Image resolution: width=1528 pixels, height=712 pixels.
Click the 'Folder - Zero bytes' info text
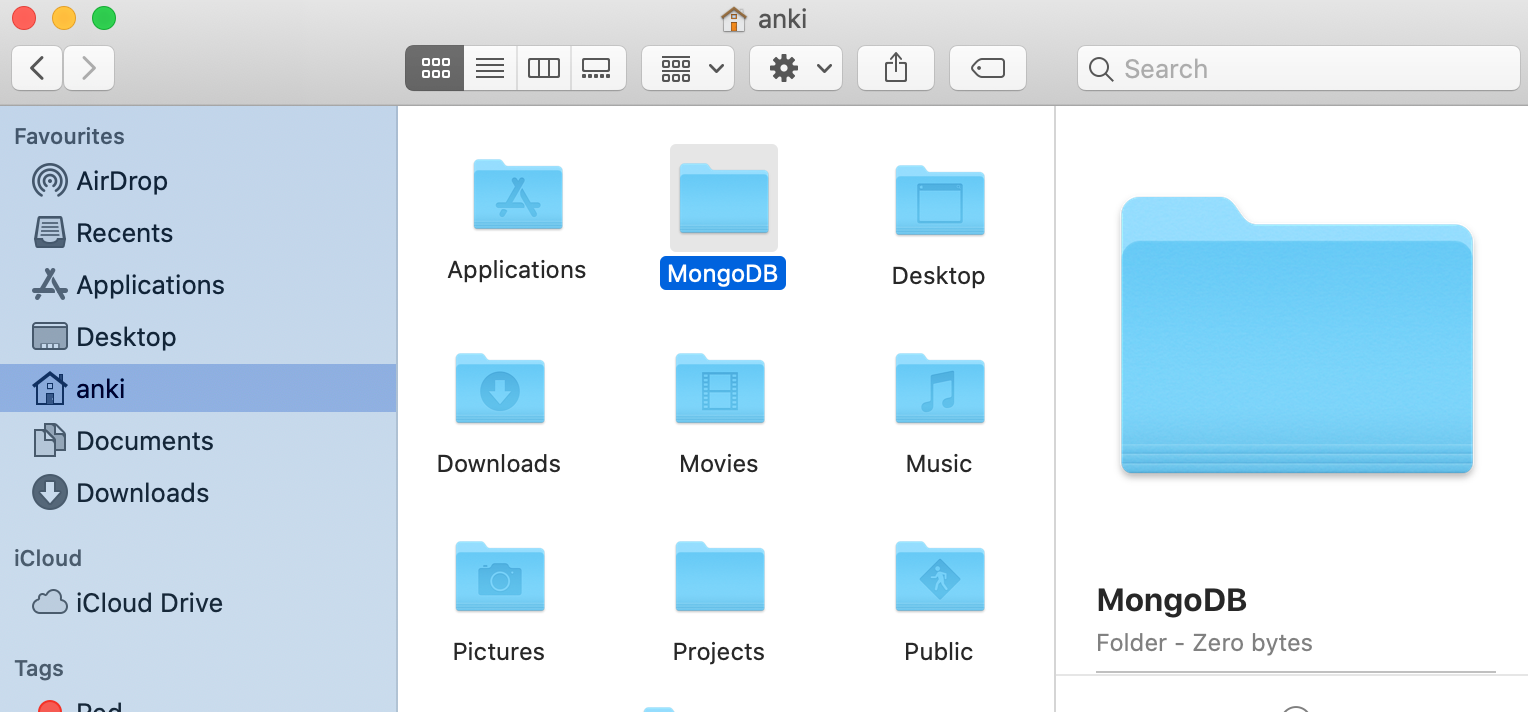coord(1204,643)
